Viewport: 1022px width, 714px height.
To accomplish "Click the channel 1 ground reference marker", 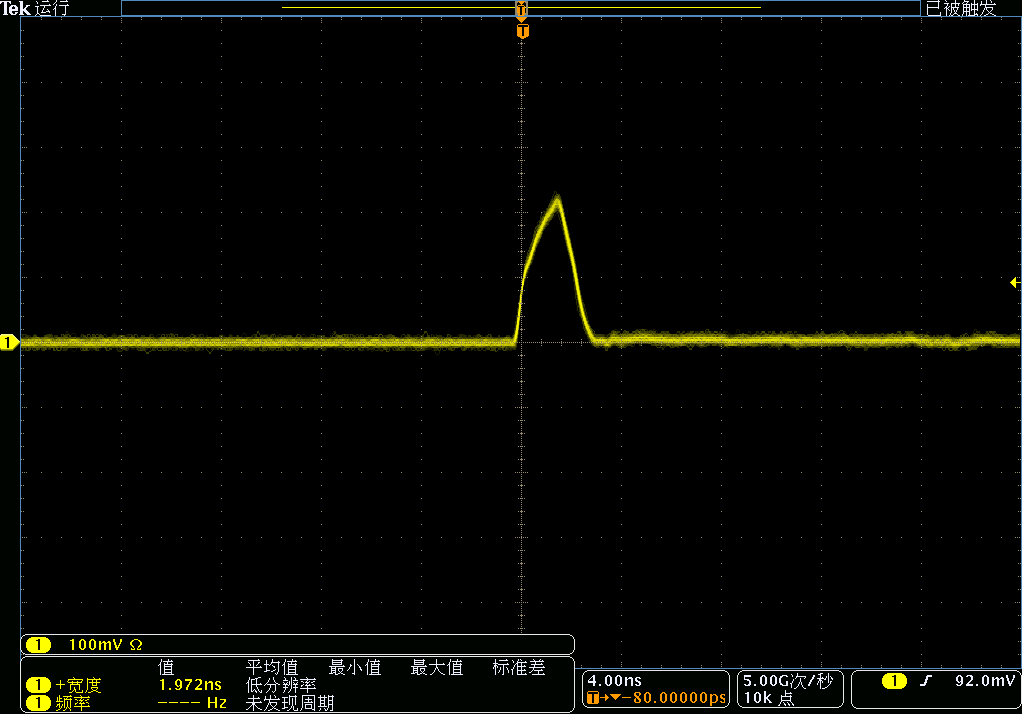I will click(x=9, y=343).
